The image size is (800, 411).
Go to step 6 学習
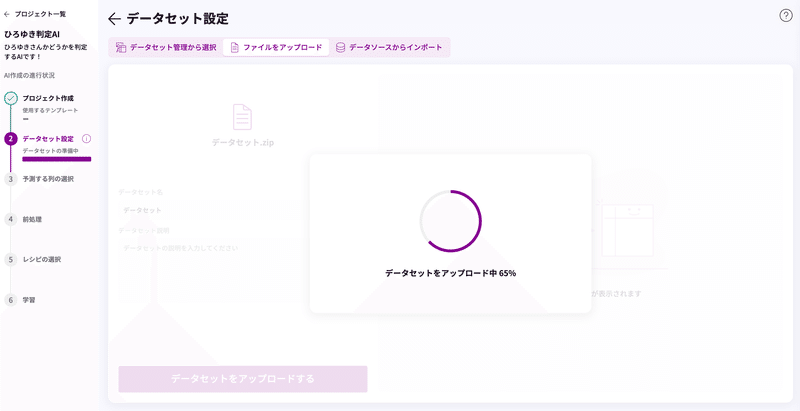click(29, 300)
